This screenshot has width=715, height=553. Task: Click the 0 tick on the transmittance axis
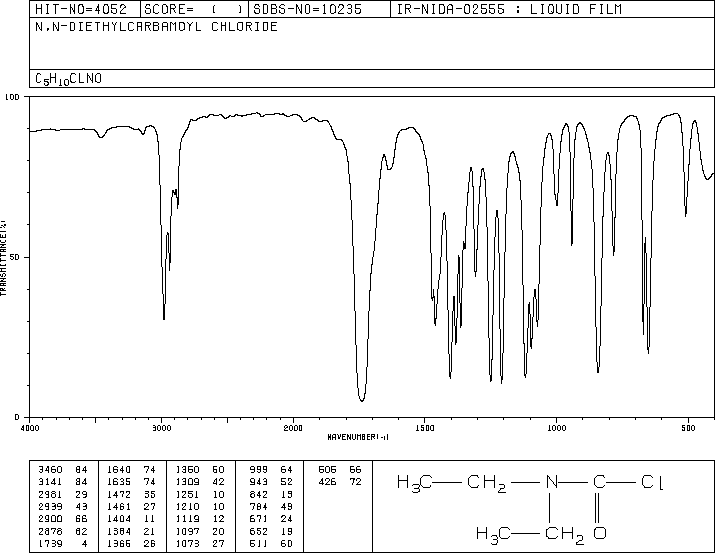pyautogui.click(x=17, y=417)
